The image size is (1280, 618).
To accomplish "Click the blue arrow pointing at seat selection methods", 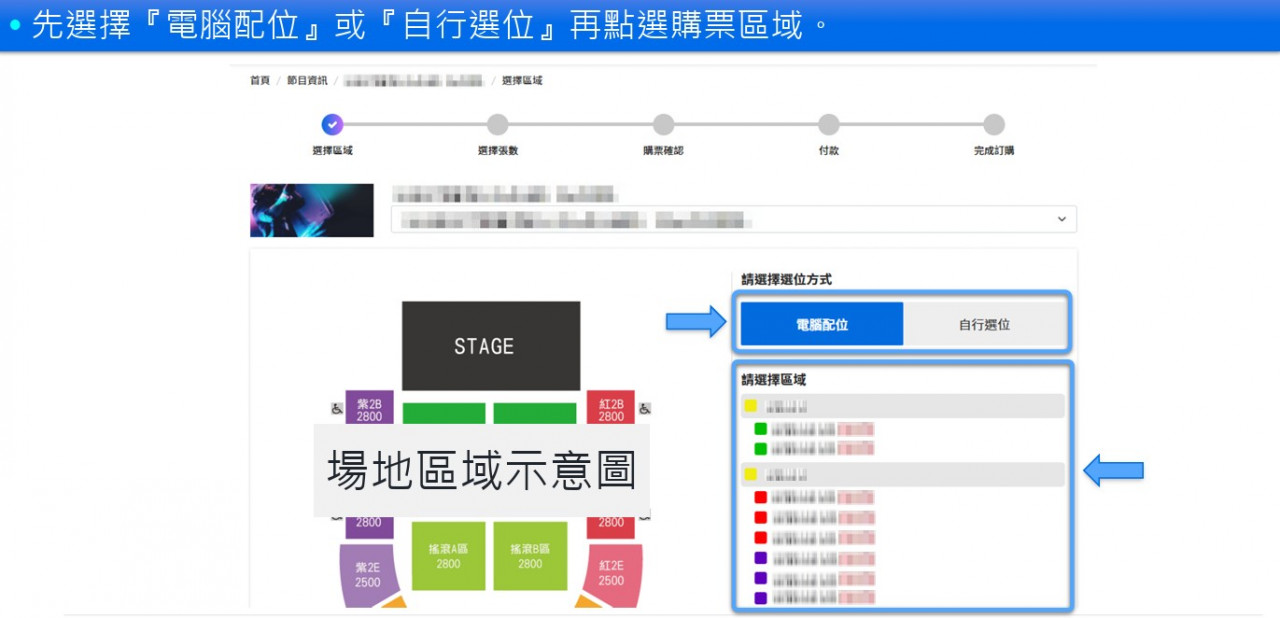I will point(695,322).
